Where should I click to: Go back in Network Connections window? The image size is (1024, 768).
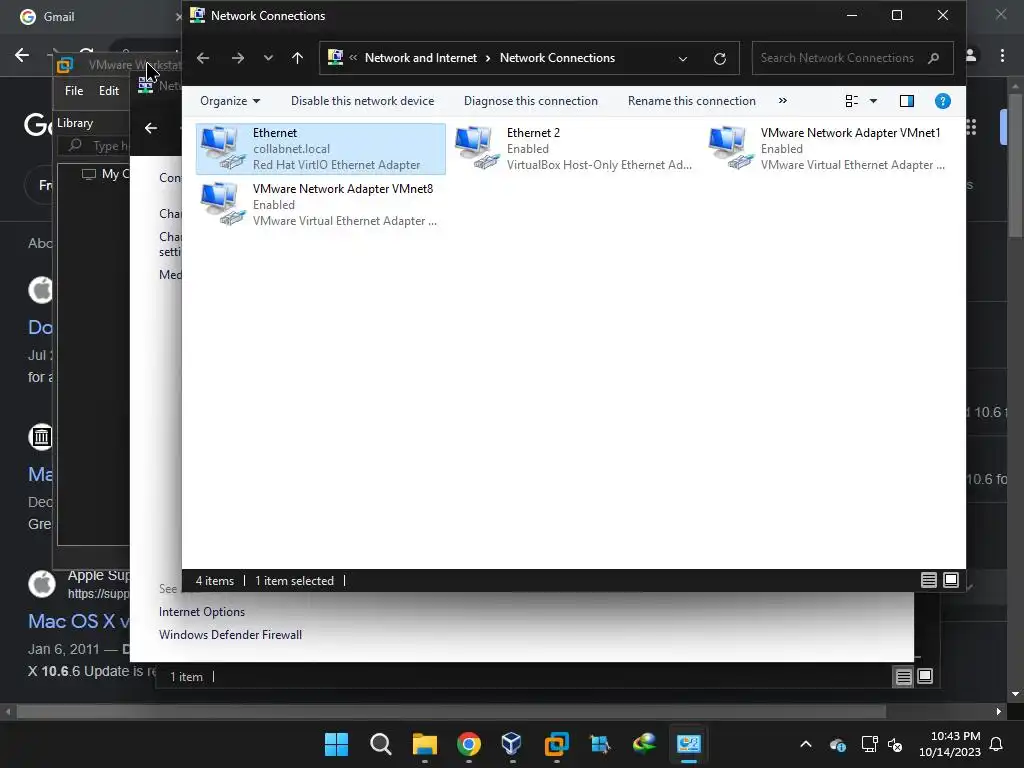coord(203,58)
